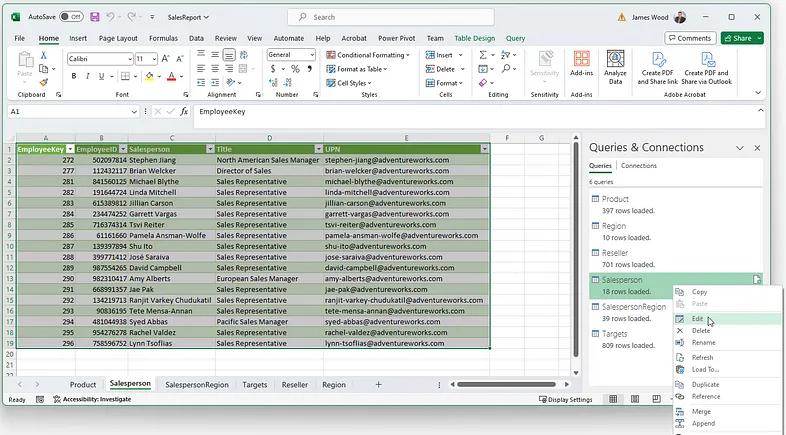Open the Name Box dropdown arrow
Image resolution: width=786 pixels, height=435 pixels.
[134, 112]
